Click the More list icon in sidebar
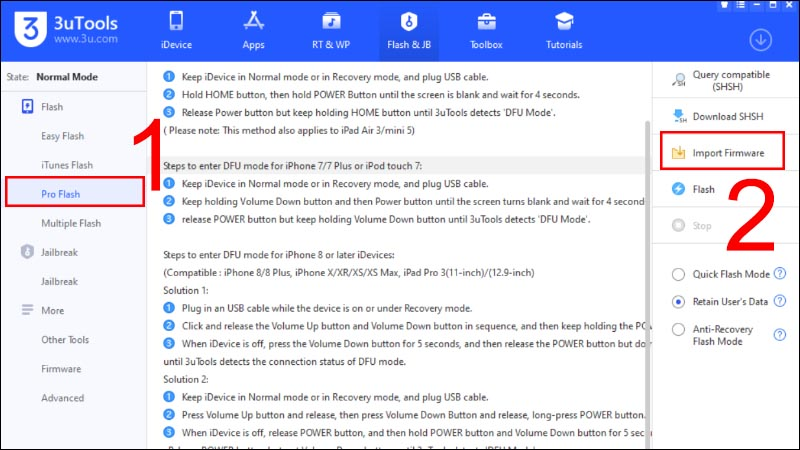800x450 pixels. click(x=28, y=310)
